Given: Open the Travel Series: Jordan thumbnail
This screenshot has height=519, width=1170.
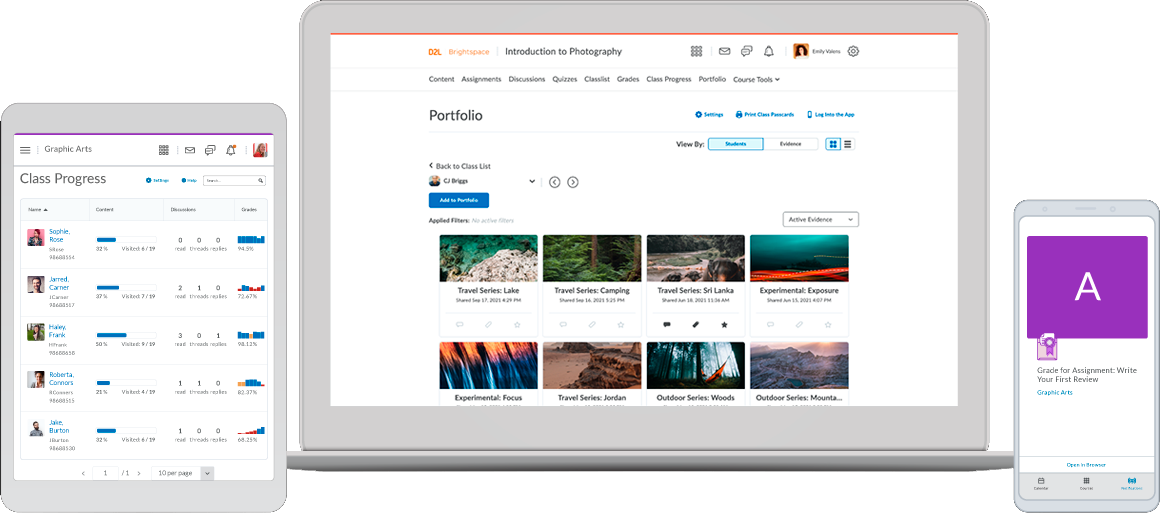Looking at the screenshot, I should point(592,365).
